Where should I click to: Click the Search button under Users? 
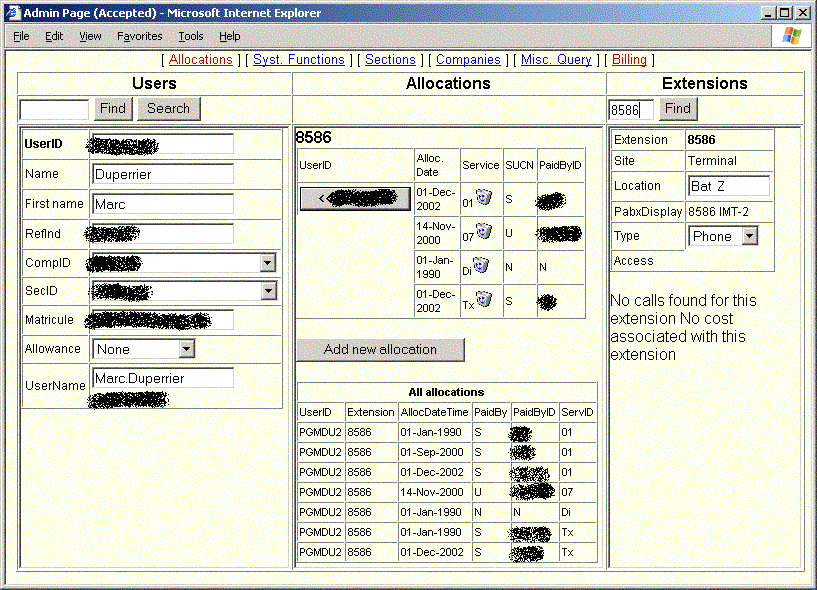pos(168,108)
